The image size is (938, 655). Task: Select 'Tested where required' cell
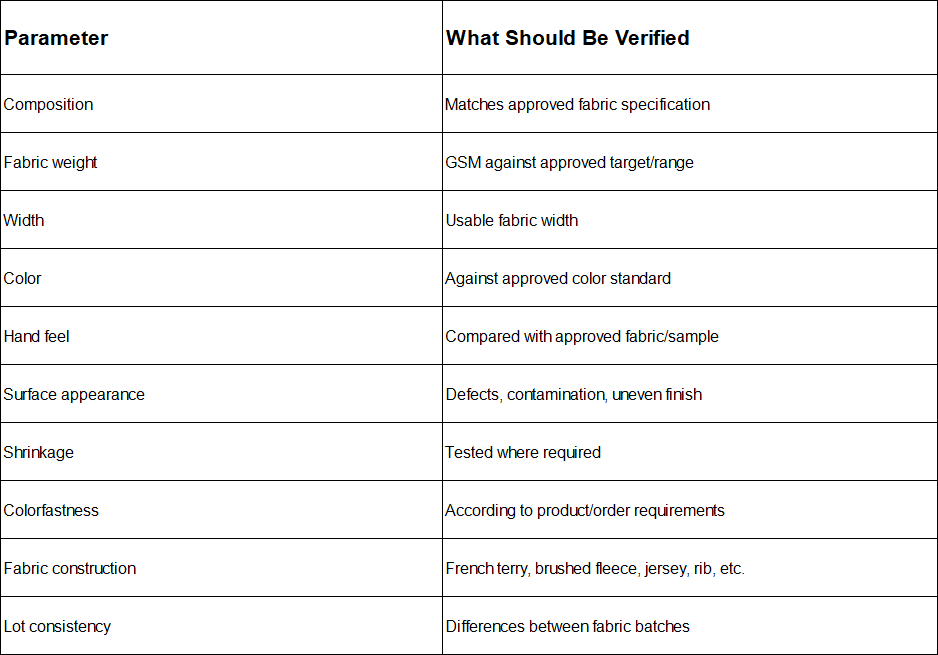coord(690,452)
